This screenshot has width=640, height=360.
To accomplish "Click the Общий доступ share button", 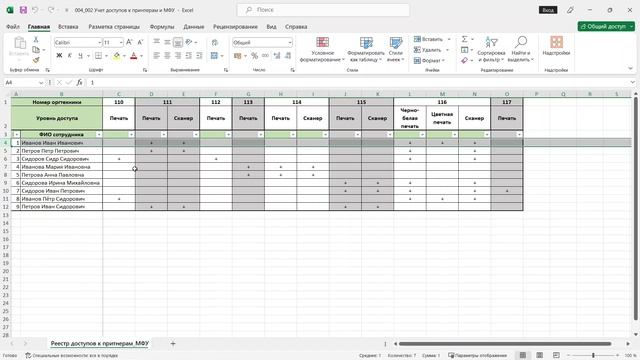I will pyautogui.click(x=606, y=27).
